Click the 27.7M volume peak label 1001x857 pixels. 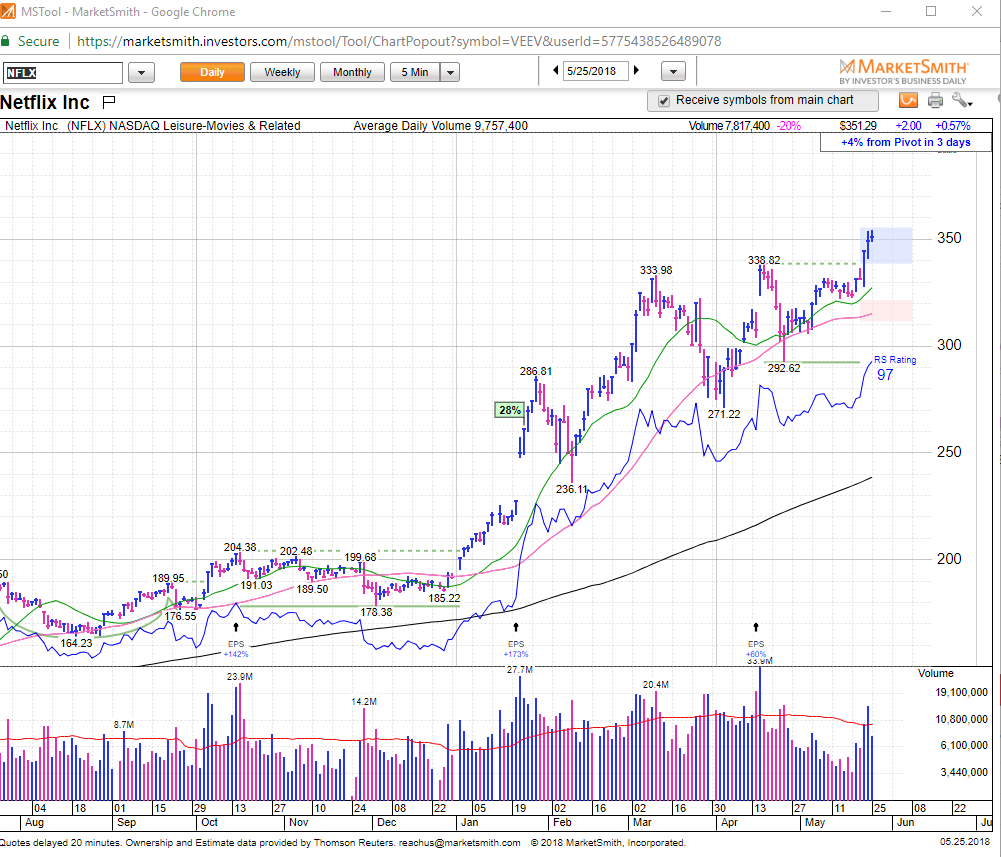(x=520, y=670)
